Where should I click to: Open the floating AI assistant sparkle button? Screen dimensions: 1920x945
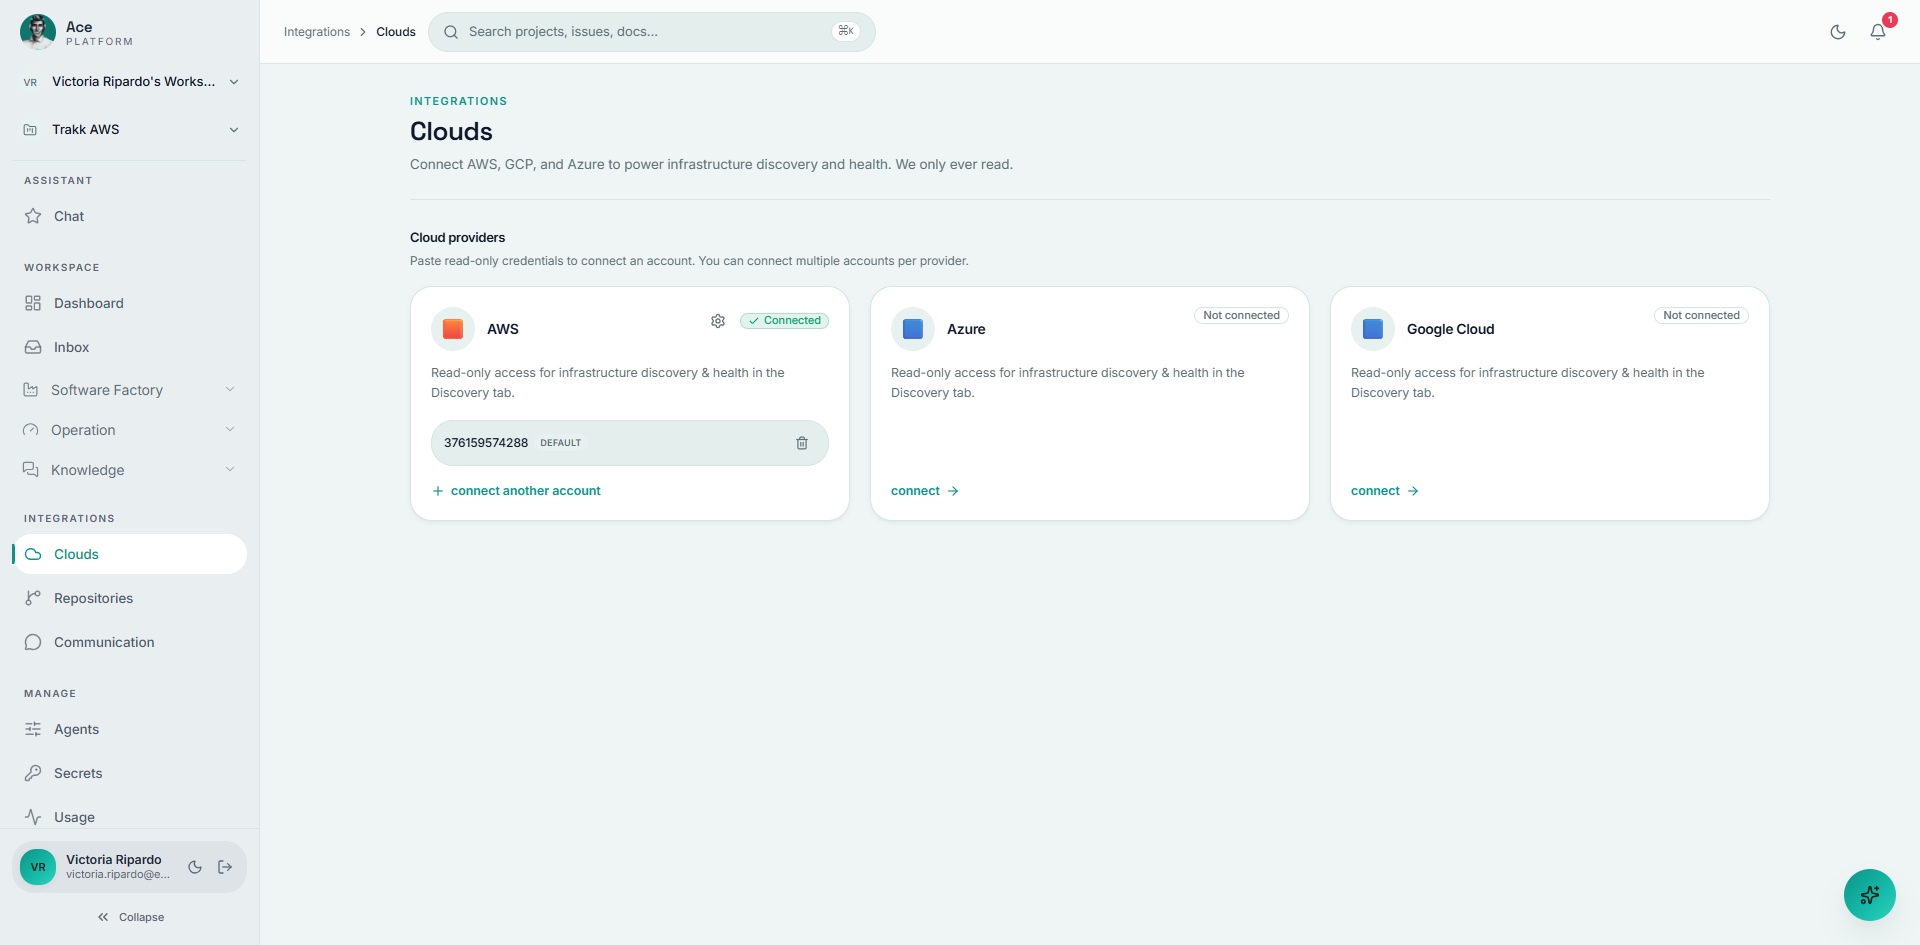point(1870,895)
